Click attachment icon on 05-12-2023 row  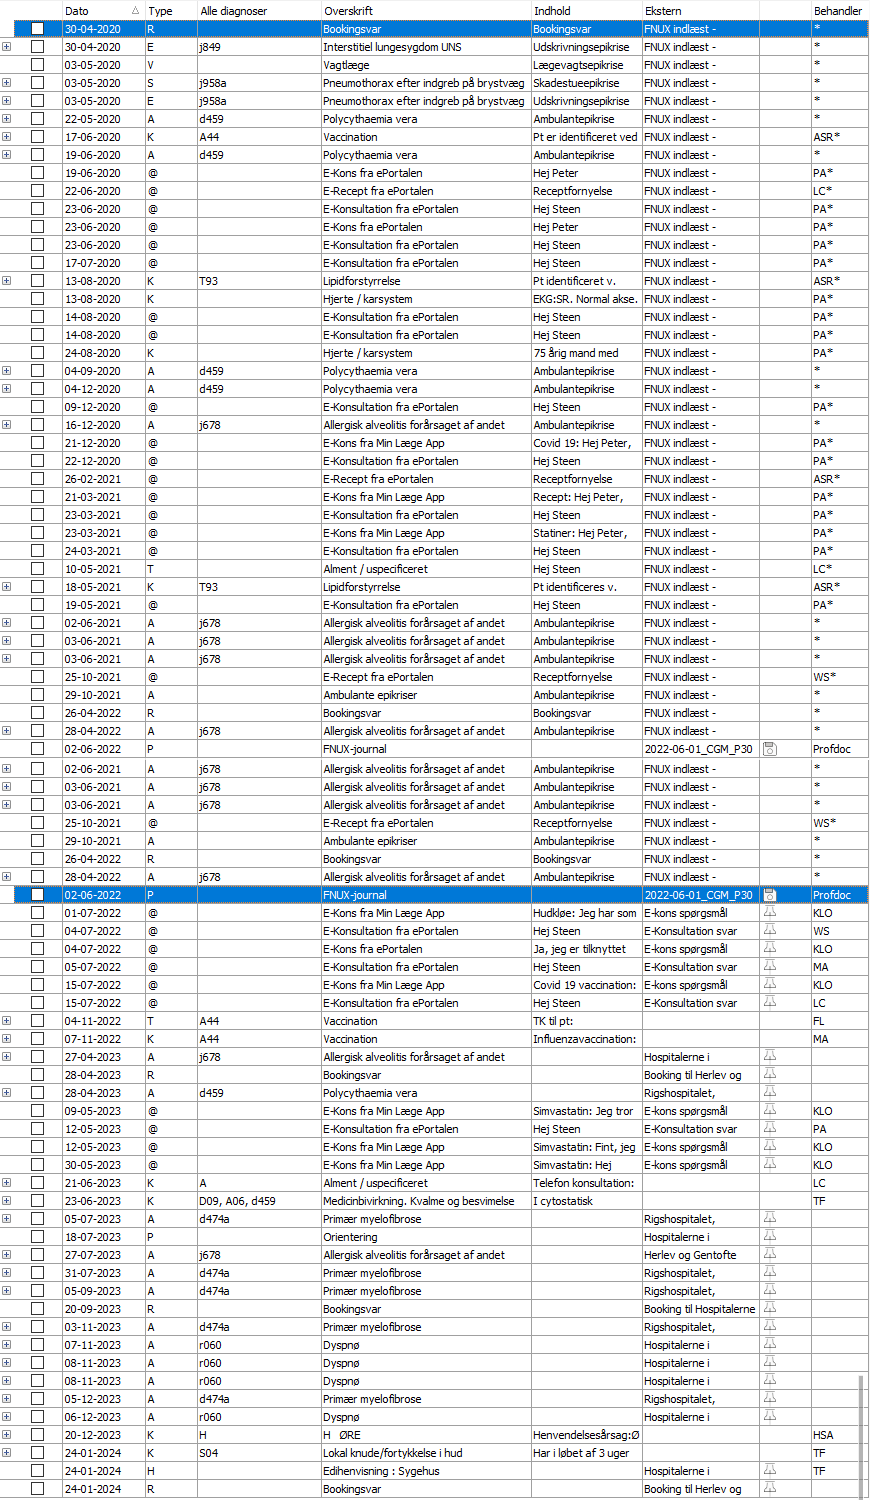(x=770, y=1399)
